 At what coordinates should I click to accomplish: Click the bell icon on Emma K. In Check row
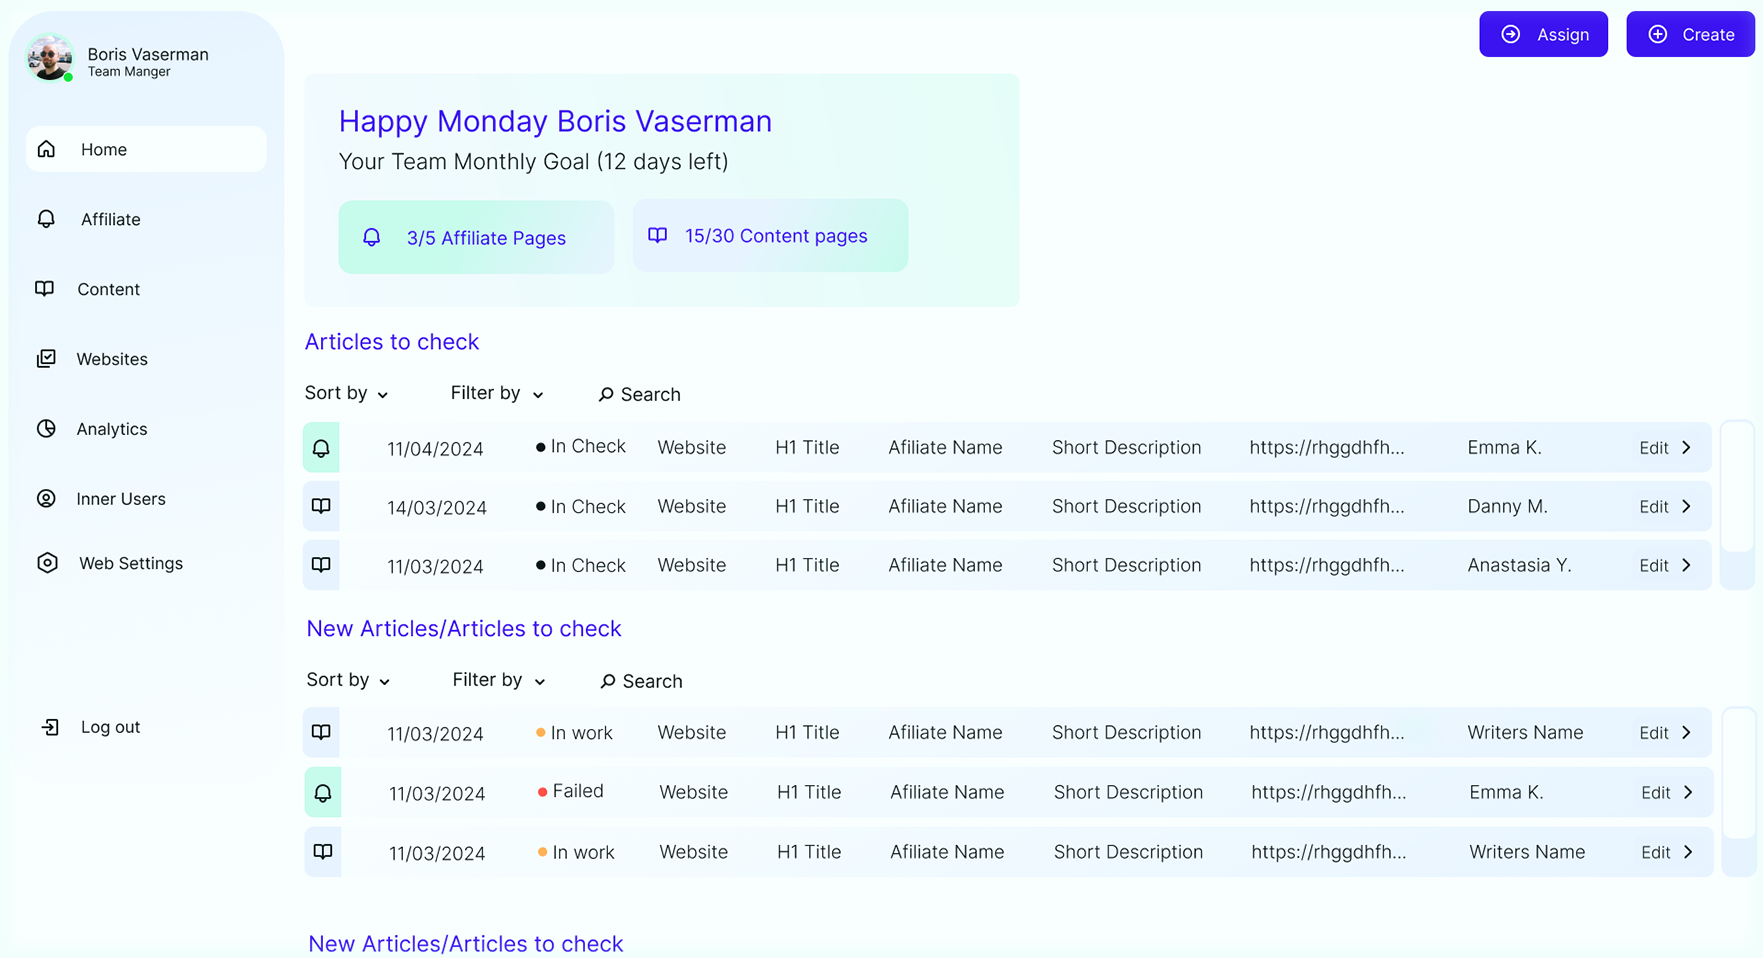click(321, 448)
